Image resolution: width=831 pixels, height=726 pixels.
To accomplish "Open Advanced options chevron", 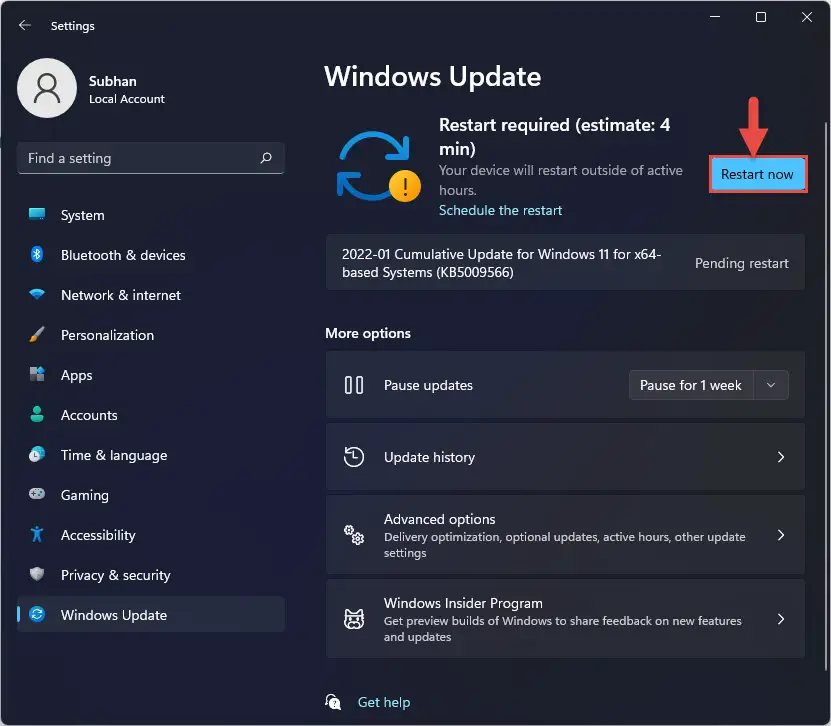I will point(781,535).
